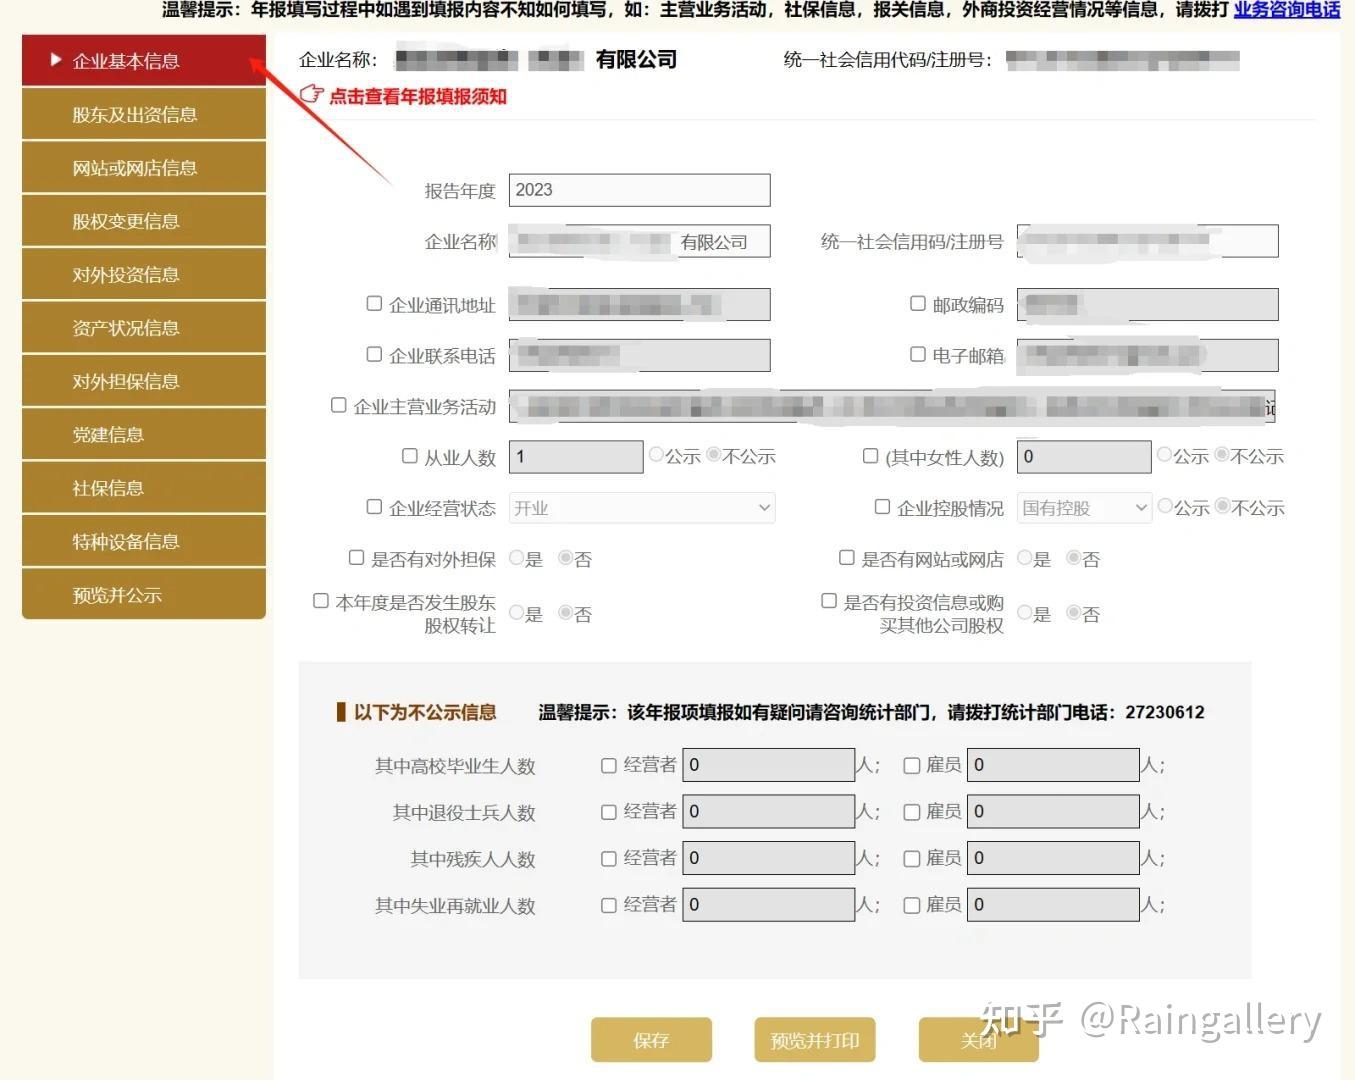Select 不公示 radio for 企业控股情况
1355x1080 pixels.
1222,506
